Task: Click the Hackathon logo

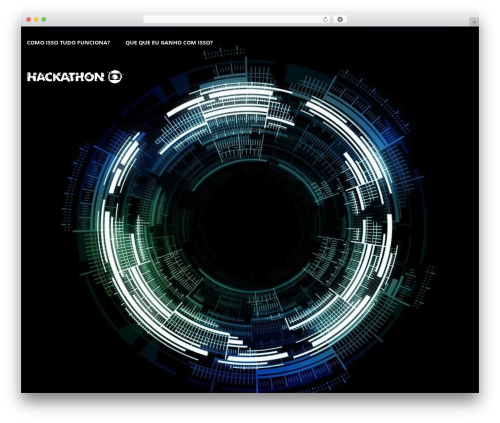Action: (75, 77)
